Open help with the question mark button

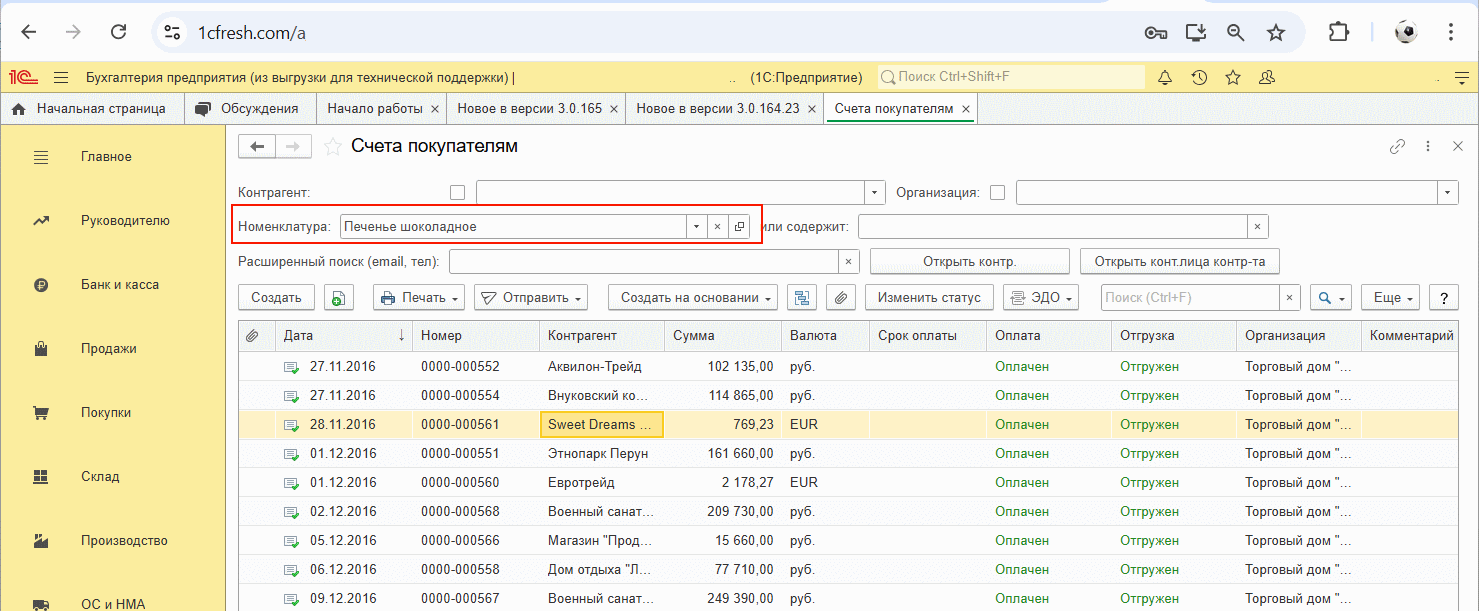(x=1443, y=297)
